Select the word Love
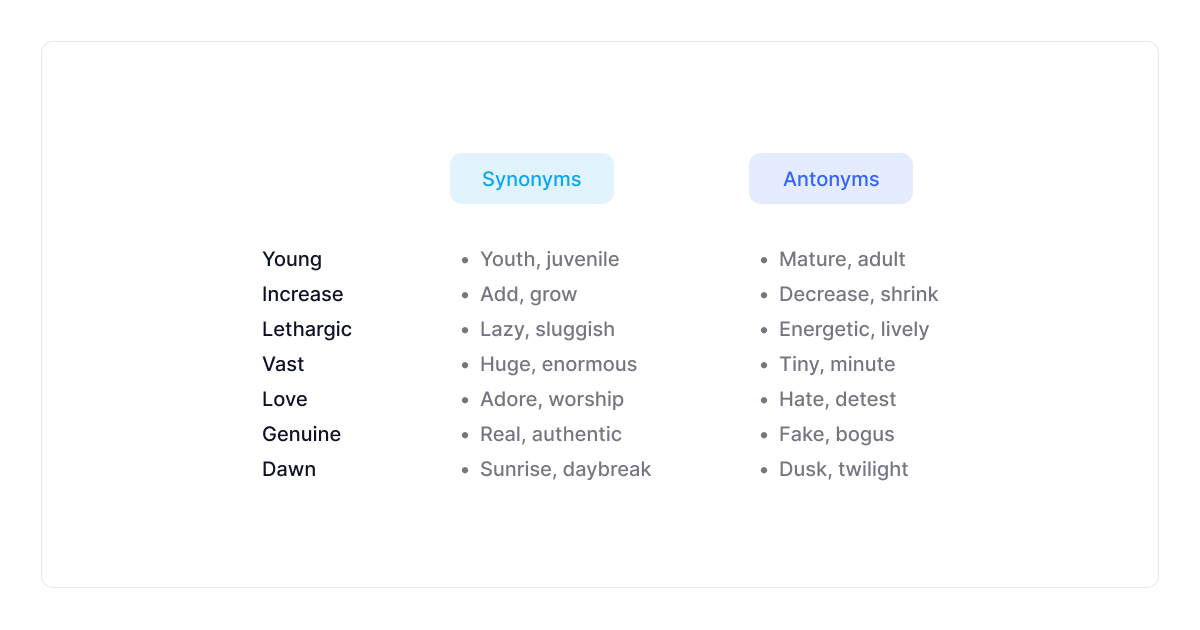 coord(285,399)
